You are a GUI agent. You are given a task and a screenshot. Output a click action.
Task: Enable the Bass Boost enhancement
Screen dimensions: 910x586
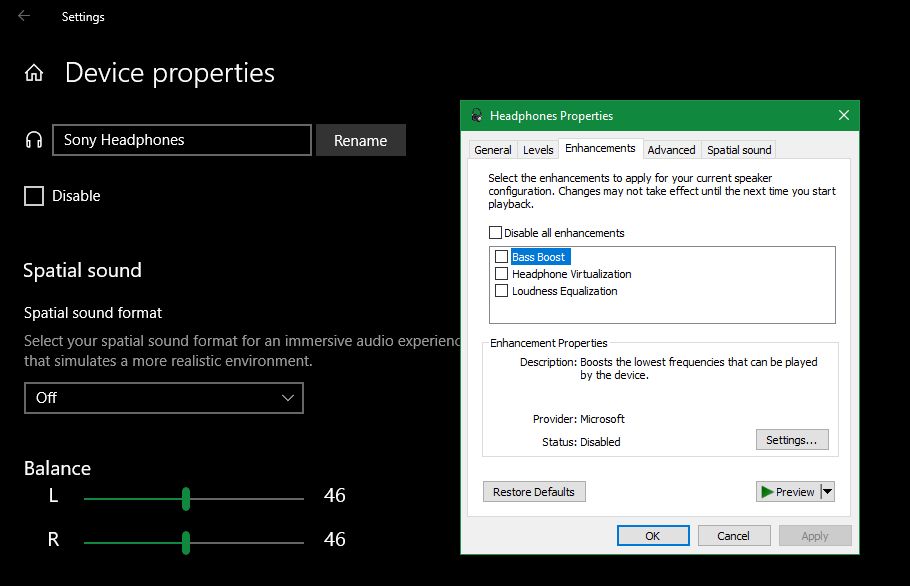point(501,256)
